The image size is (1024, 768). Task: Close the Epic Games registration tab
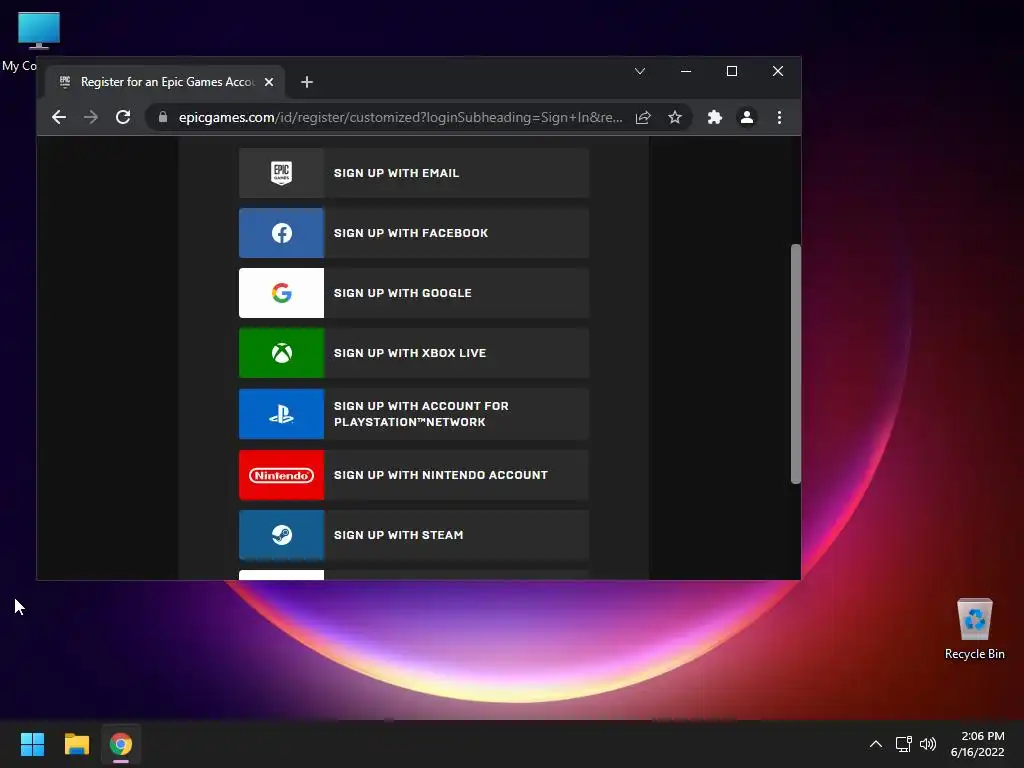pyautogui.click(x=268, y=82)
